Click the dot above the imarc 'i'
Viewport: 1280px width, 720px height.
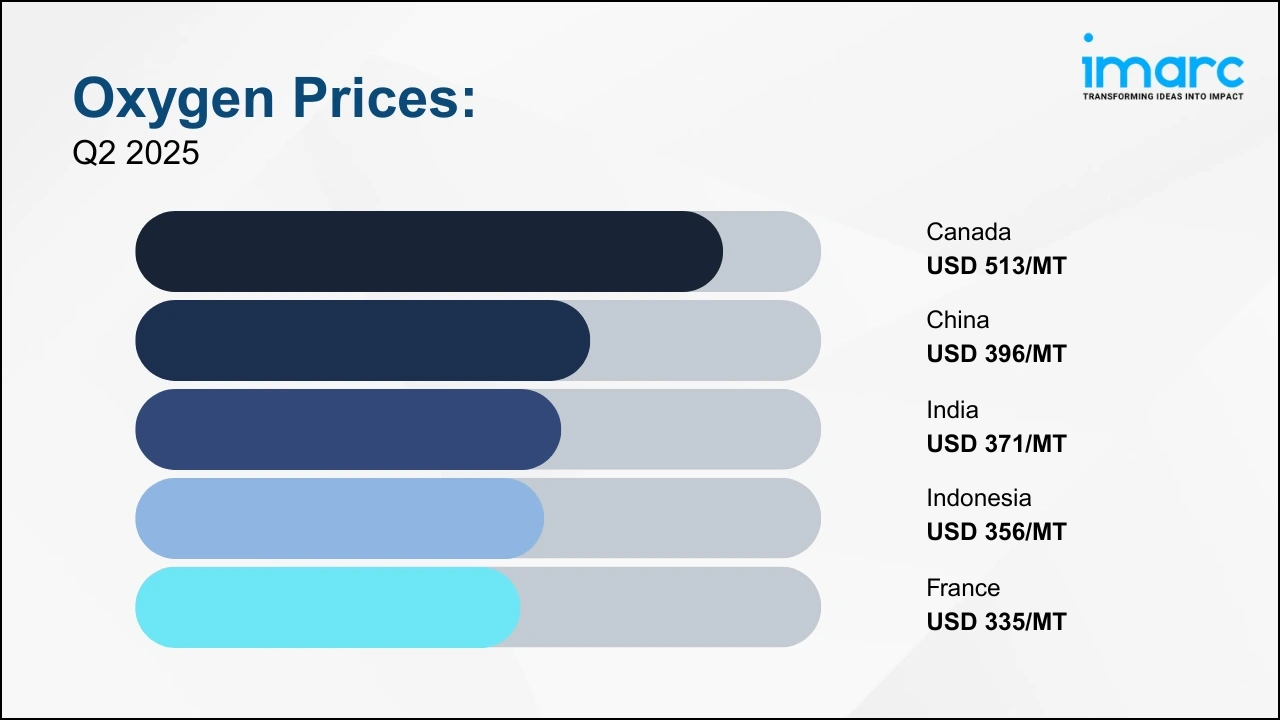point(1088,39)
